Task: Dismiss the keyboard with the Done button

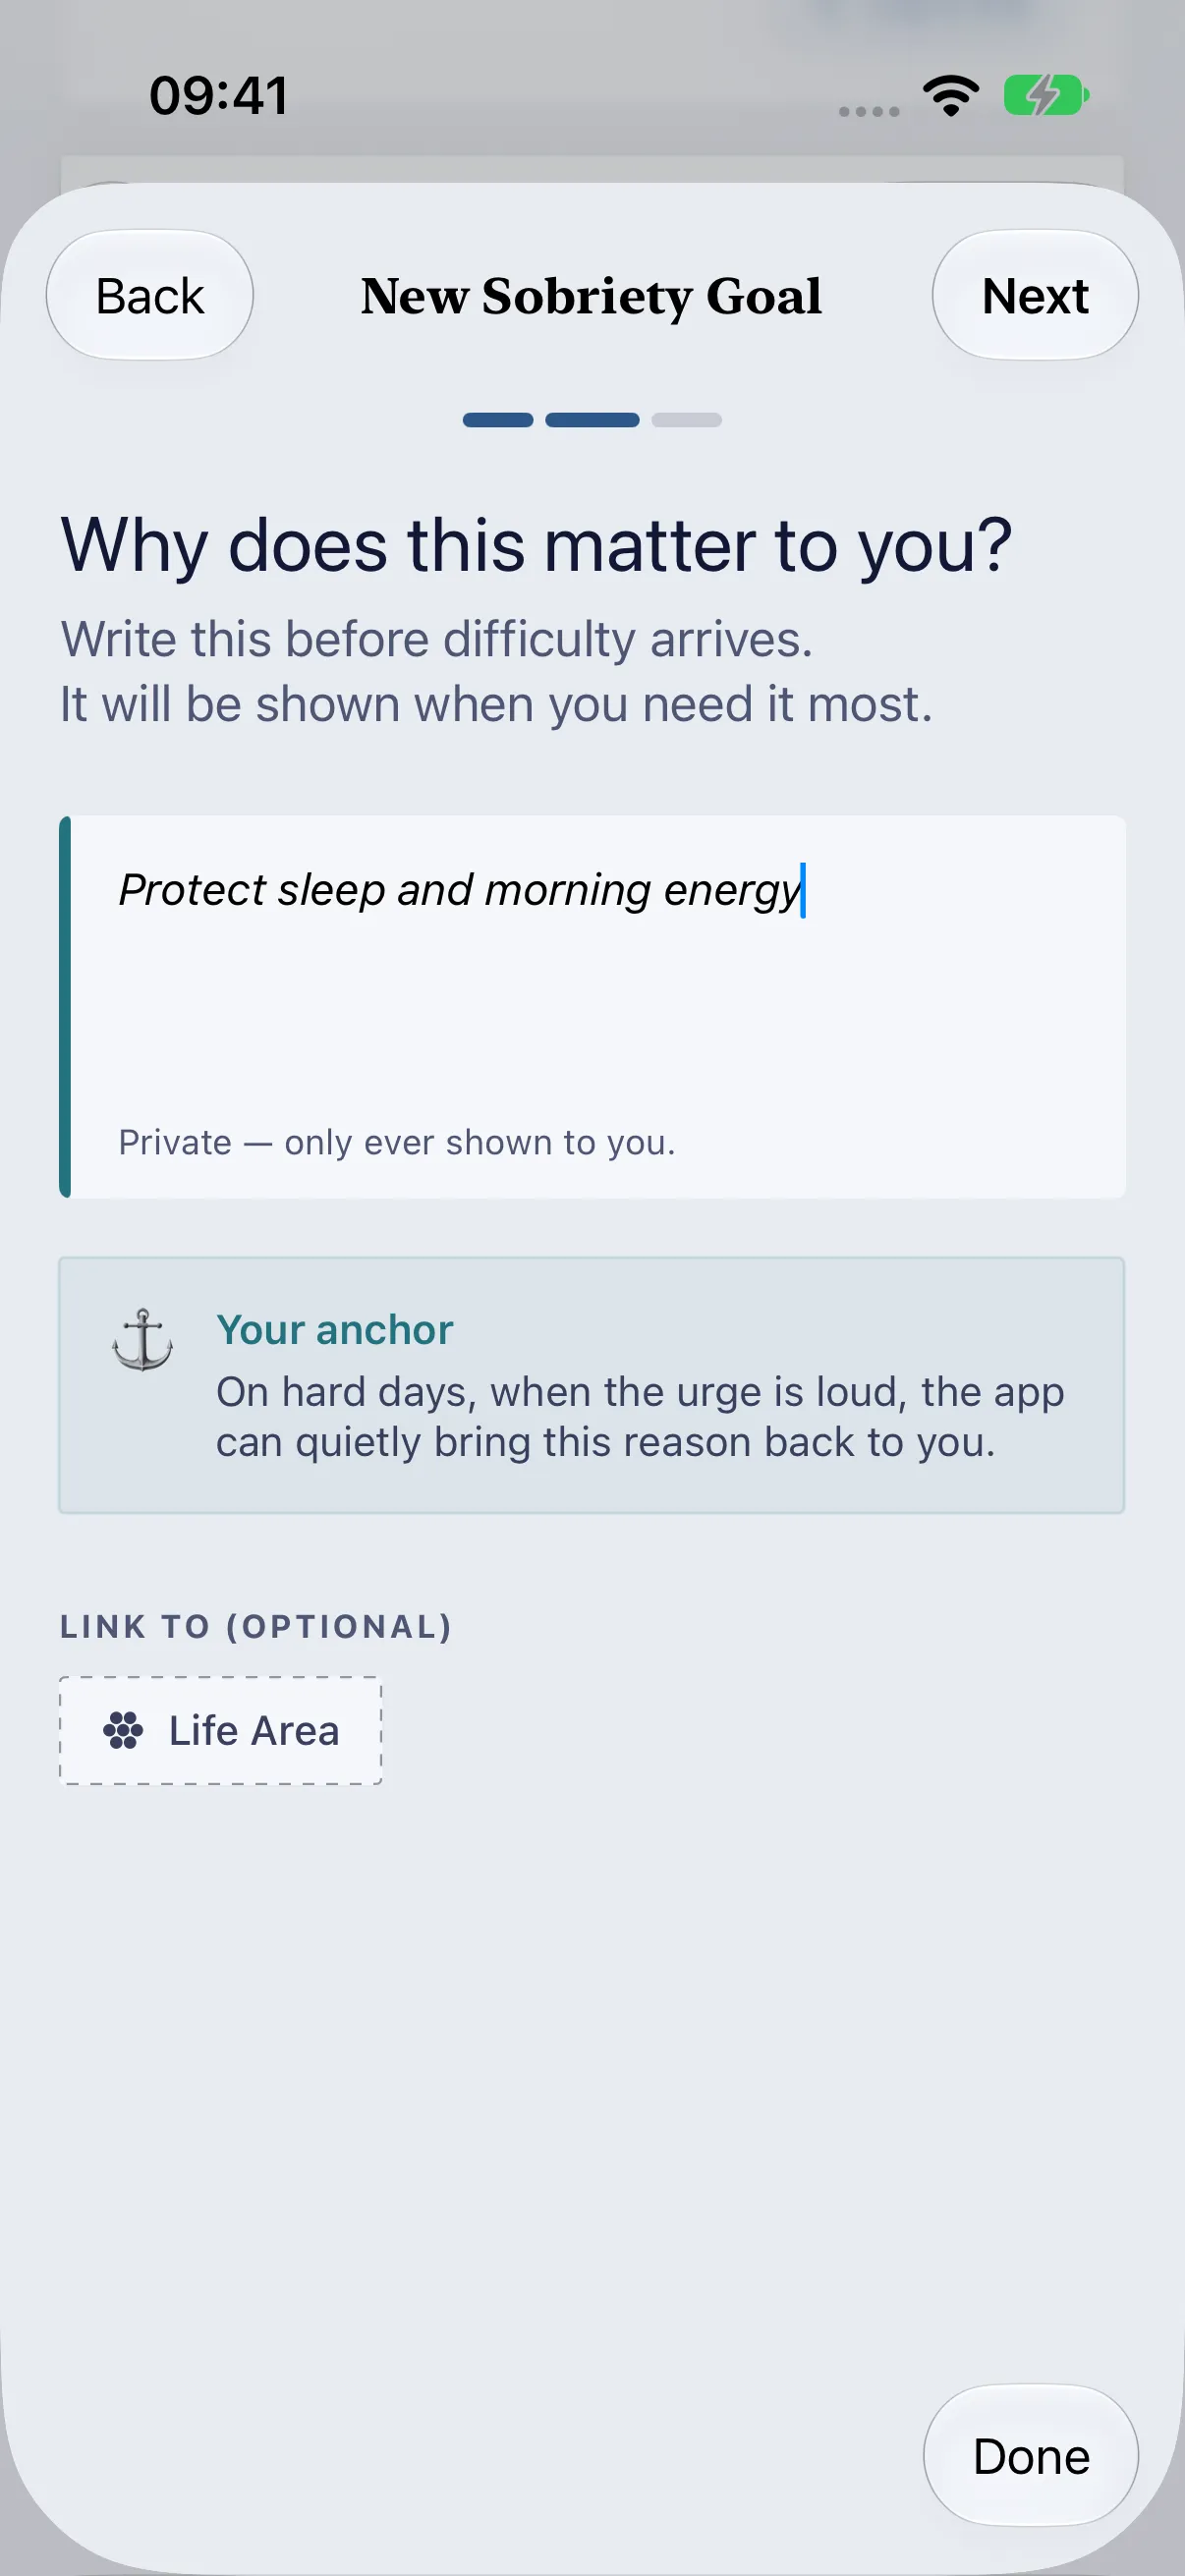Action: coord(1031,2456)
